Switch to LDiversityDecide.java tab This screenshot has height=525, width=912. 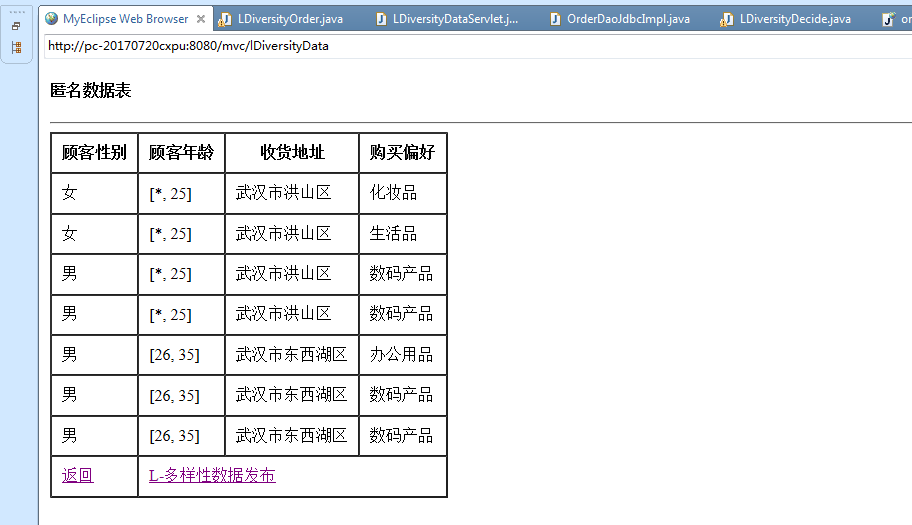pos(795,19)
